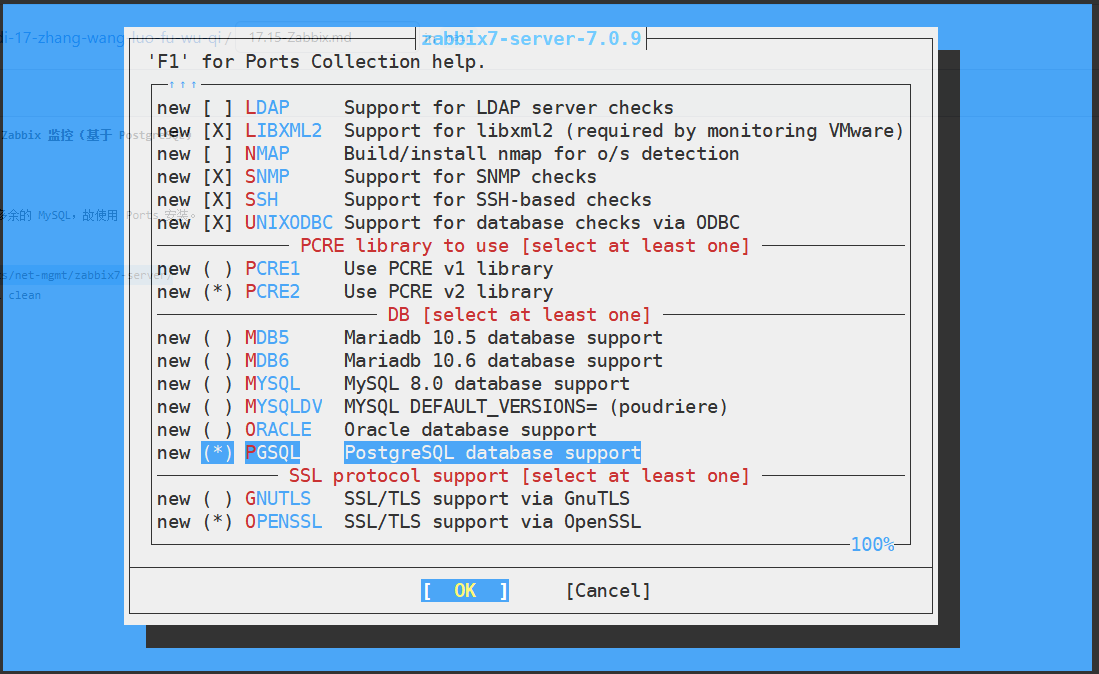The height and width of the screenshot is (674, 1099).
Task: Click the 'F1 for Ports Collection help' text
Action: point(316,62)
